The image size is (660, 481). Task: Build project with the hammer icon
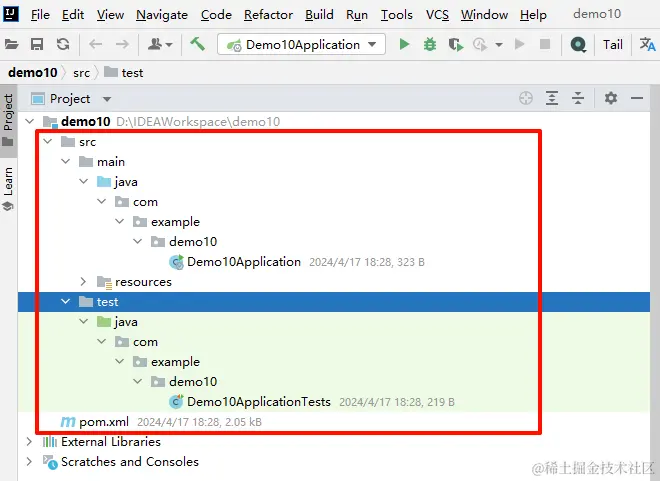pyautogui.click(x=197, y=44)
